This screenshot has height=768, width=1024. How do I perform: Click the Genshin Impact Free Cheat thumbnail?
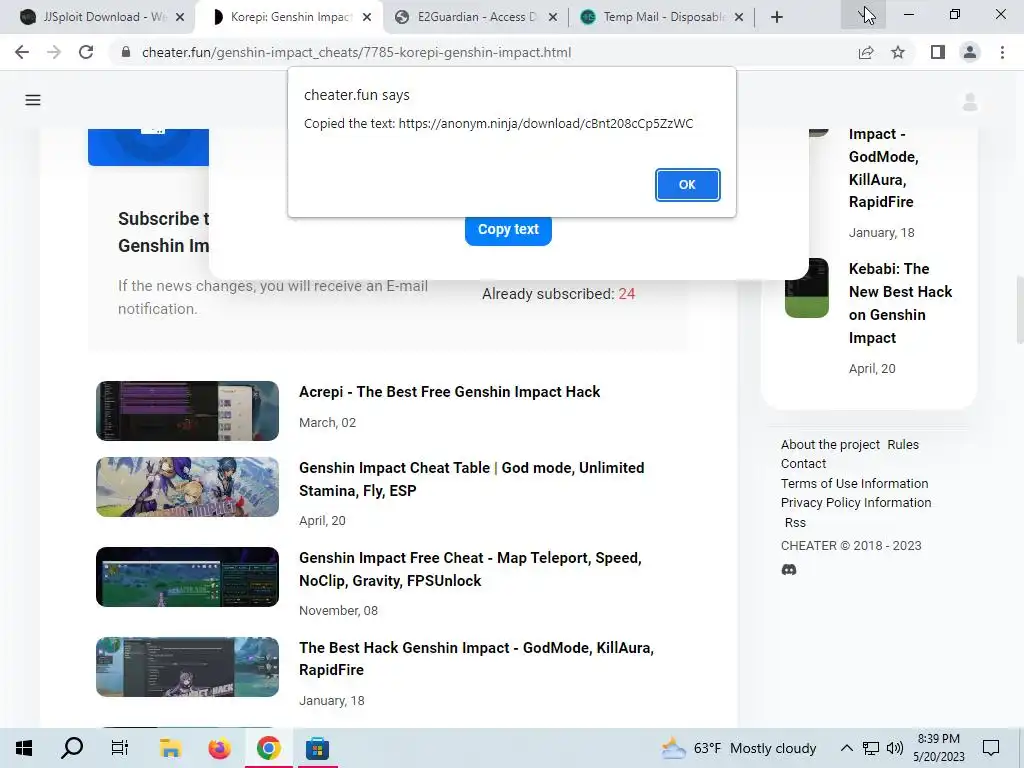187,577
